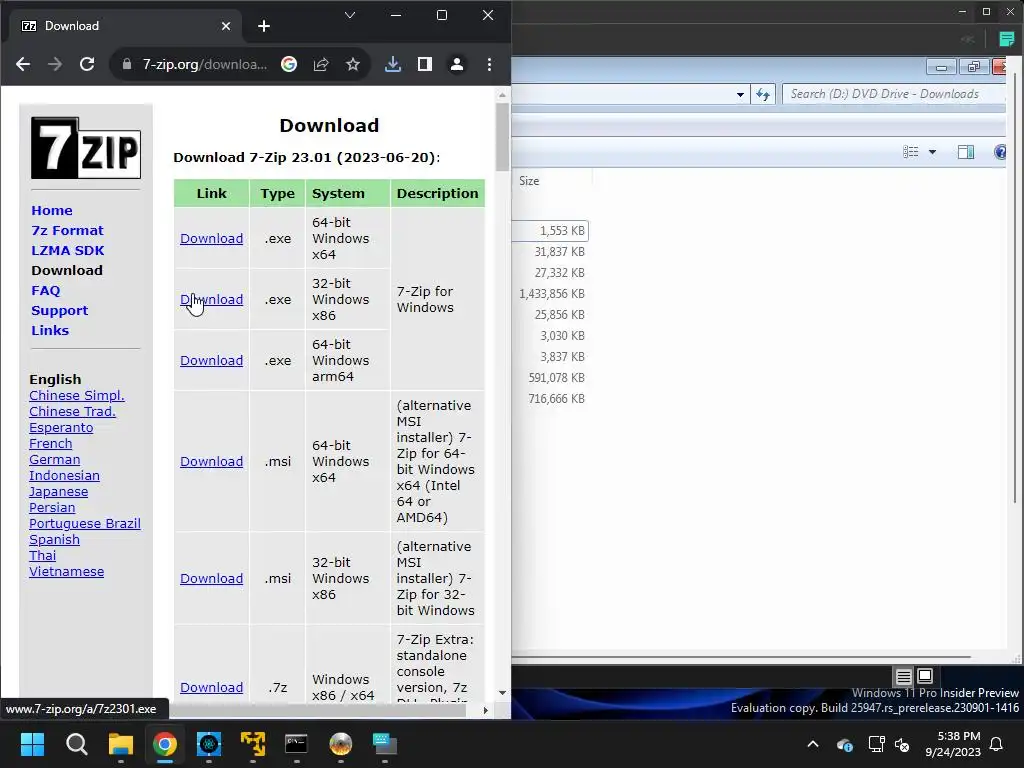1024x768 pixels.
Task: Download the 64-bit x64 .msi installer
Action: click(x=212, y=462)
